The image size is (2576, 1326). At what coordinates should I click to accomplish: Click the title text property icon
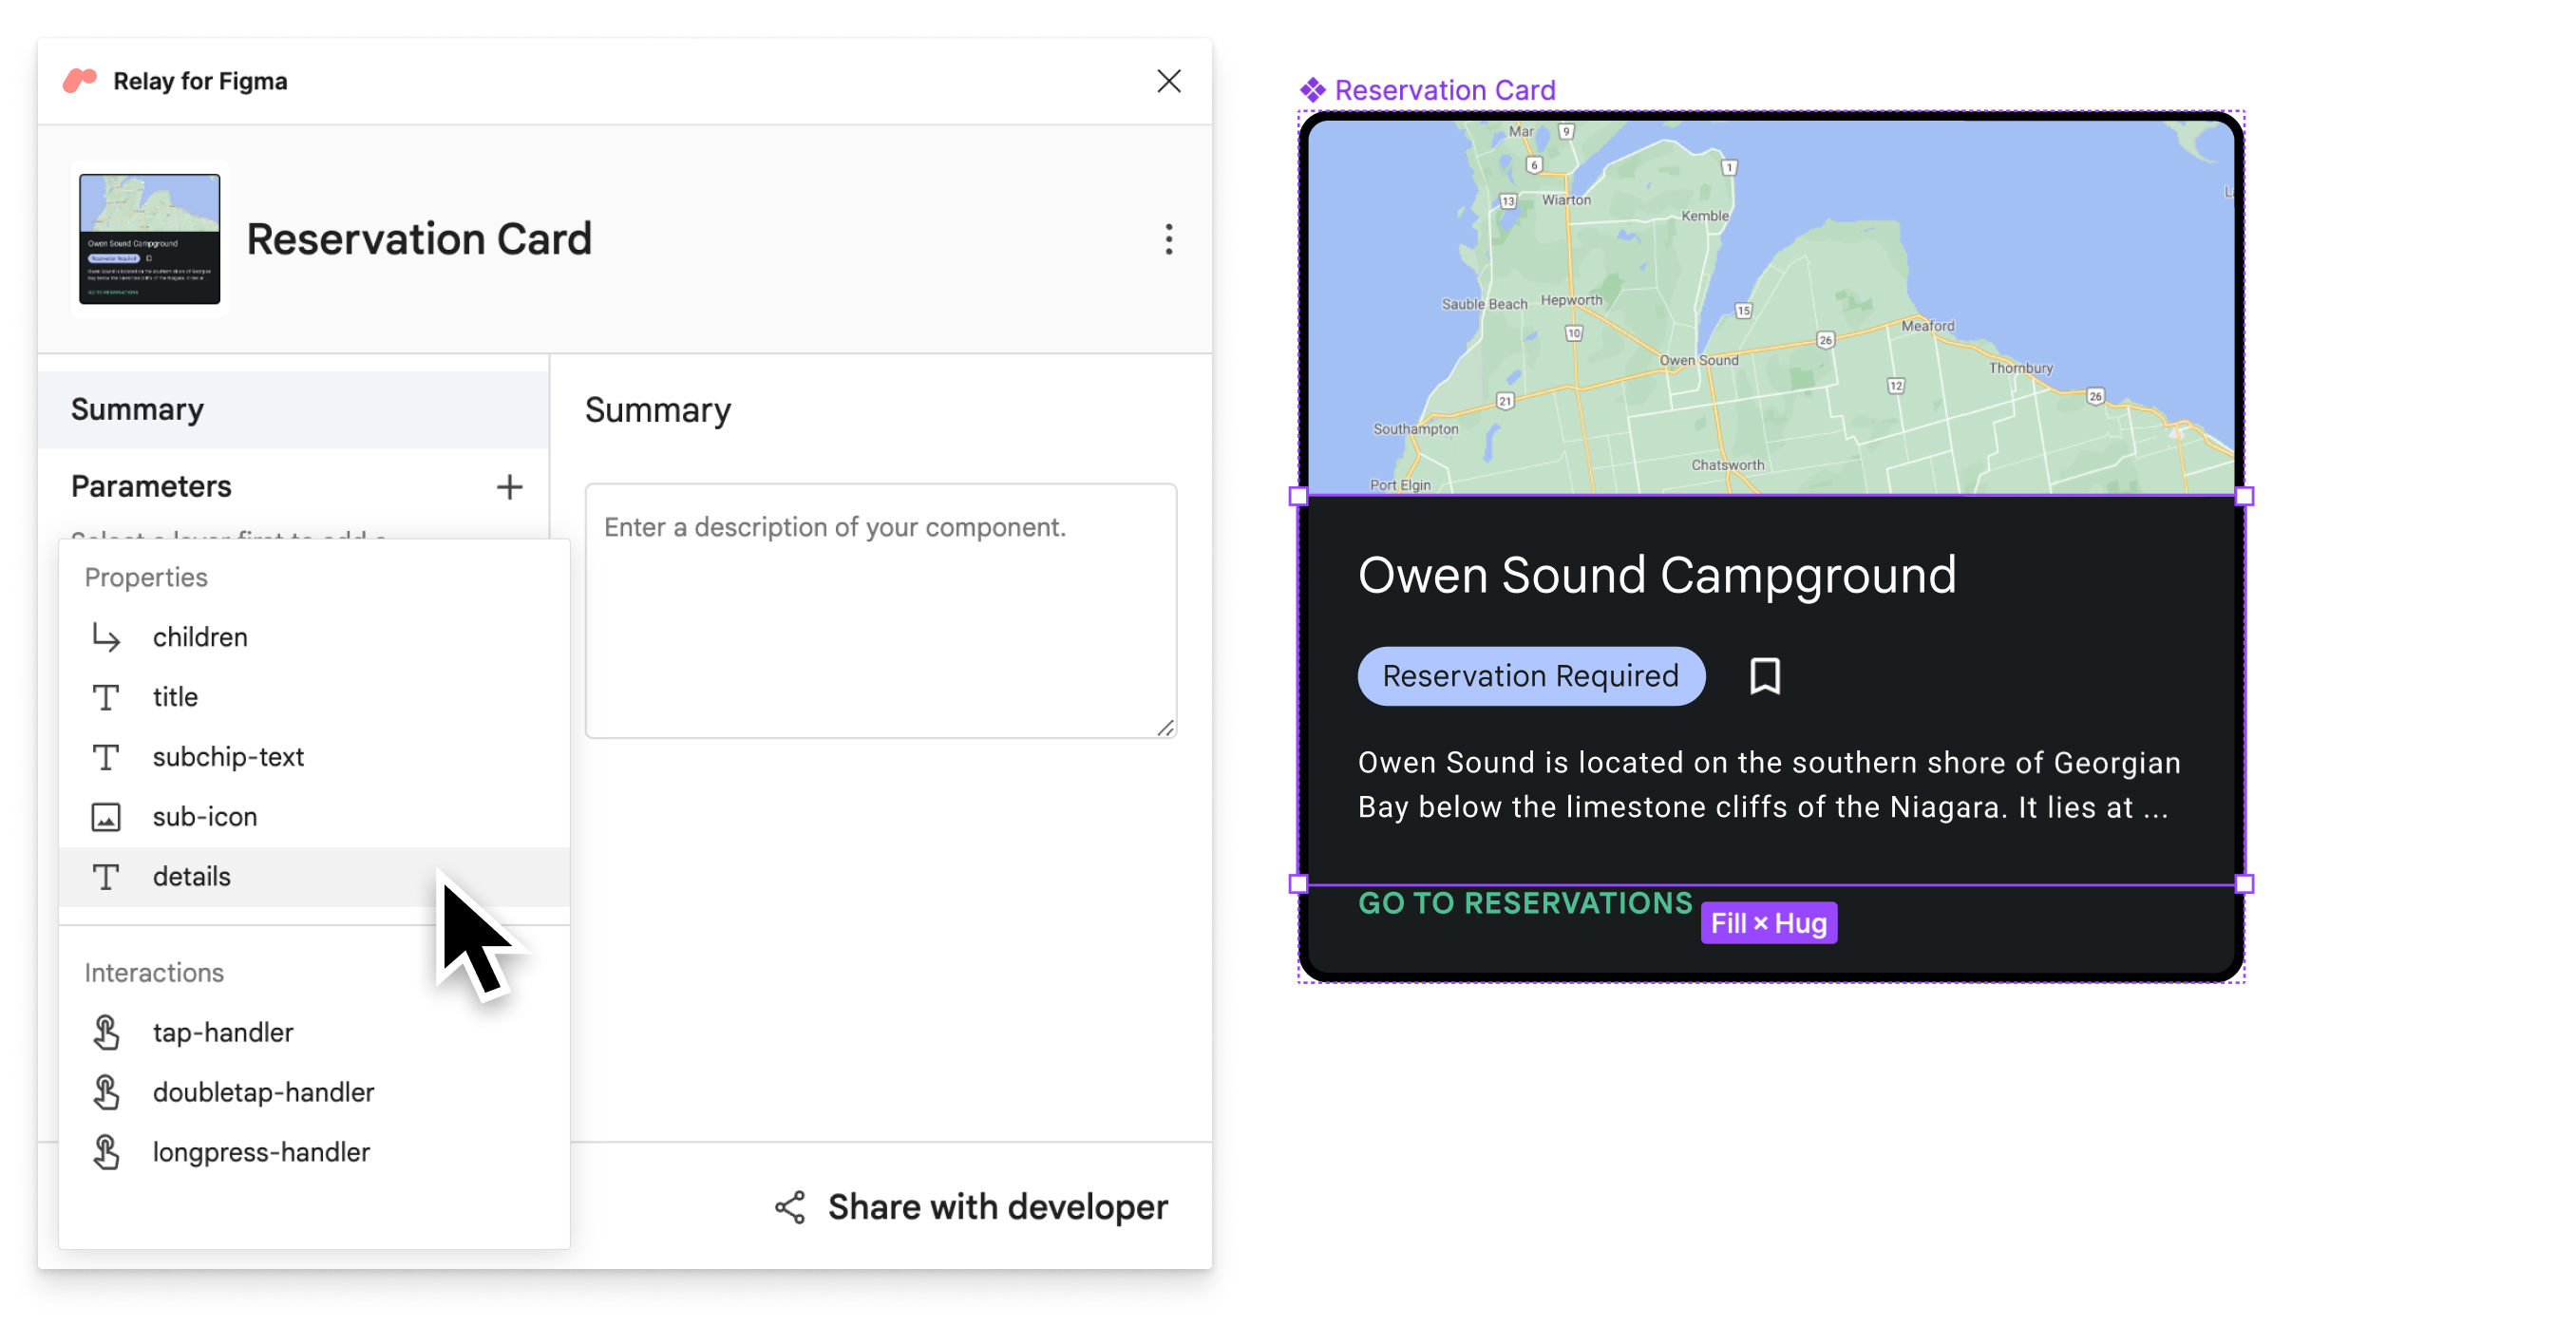pyautogui.click(x=106, y=697)
